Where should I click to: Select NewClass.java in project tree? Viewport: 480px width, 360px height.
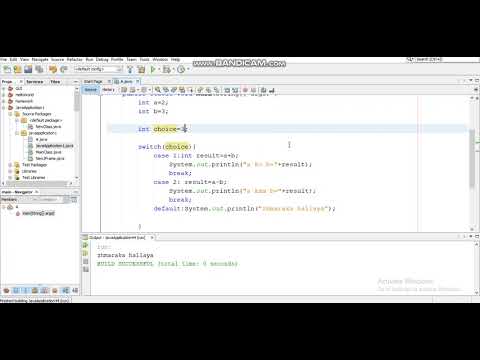(48, 127)
